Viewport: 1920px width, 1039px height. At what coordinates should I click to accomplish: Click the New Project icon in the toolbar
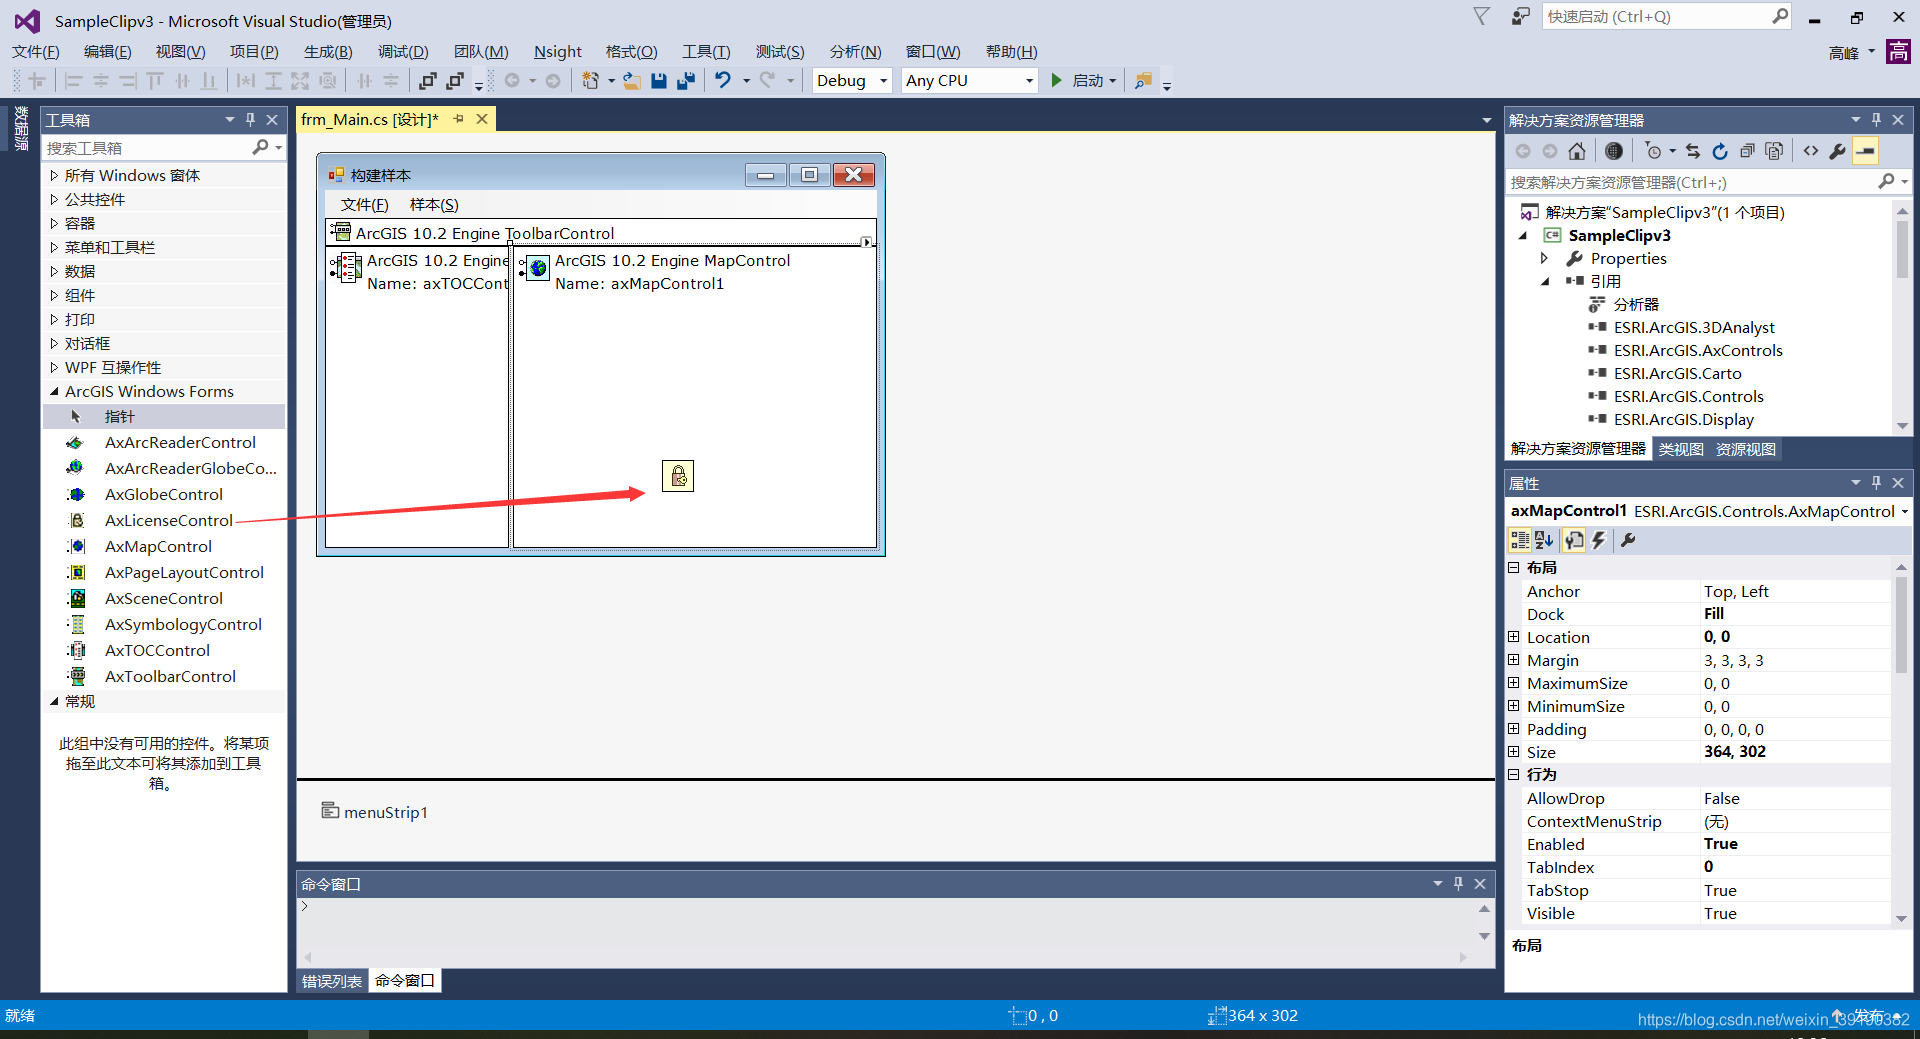(591, 81)
